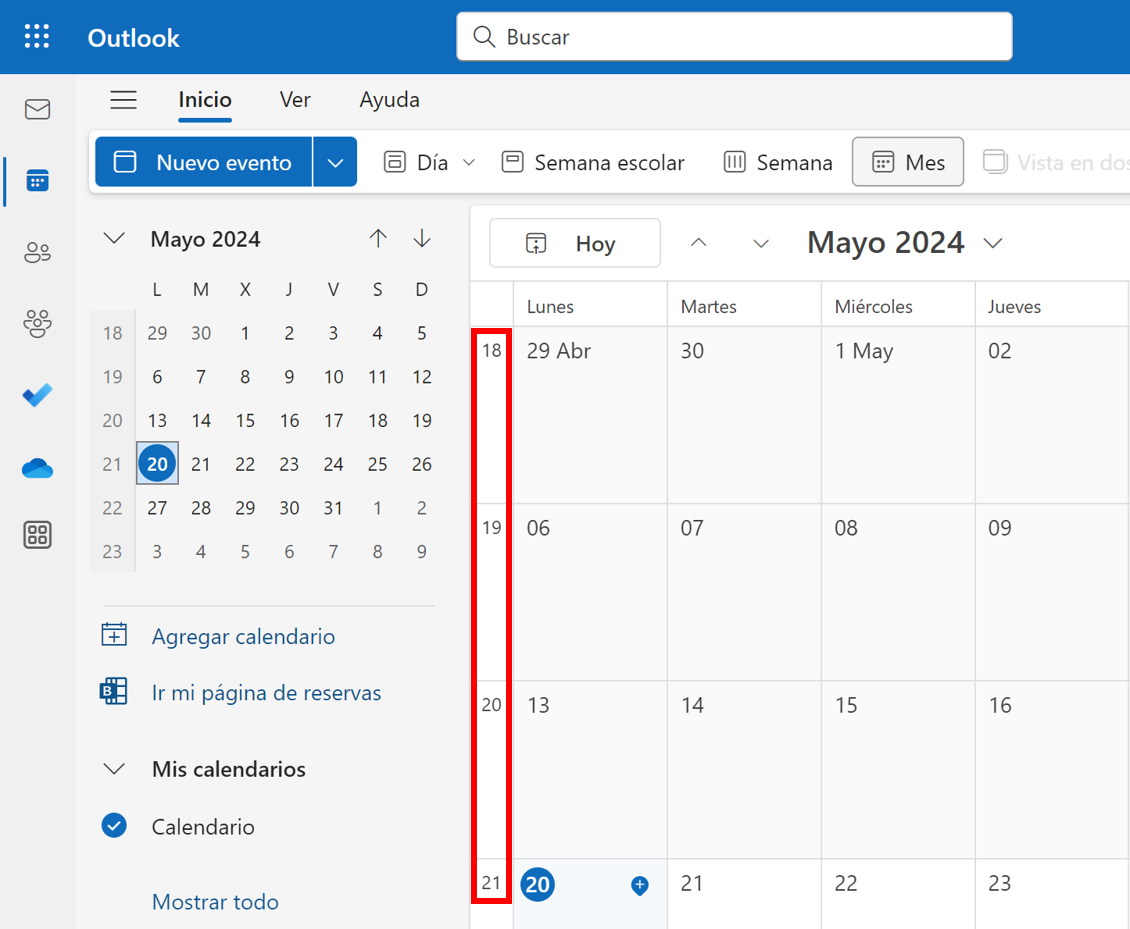The height and width of the screenshot is (929, 1130).
Task: Go to next month with down arrow
Action: (422, 239)
